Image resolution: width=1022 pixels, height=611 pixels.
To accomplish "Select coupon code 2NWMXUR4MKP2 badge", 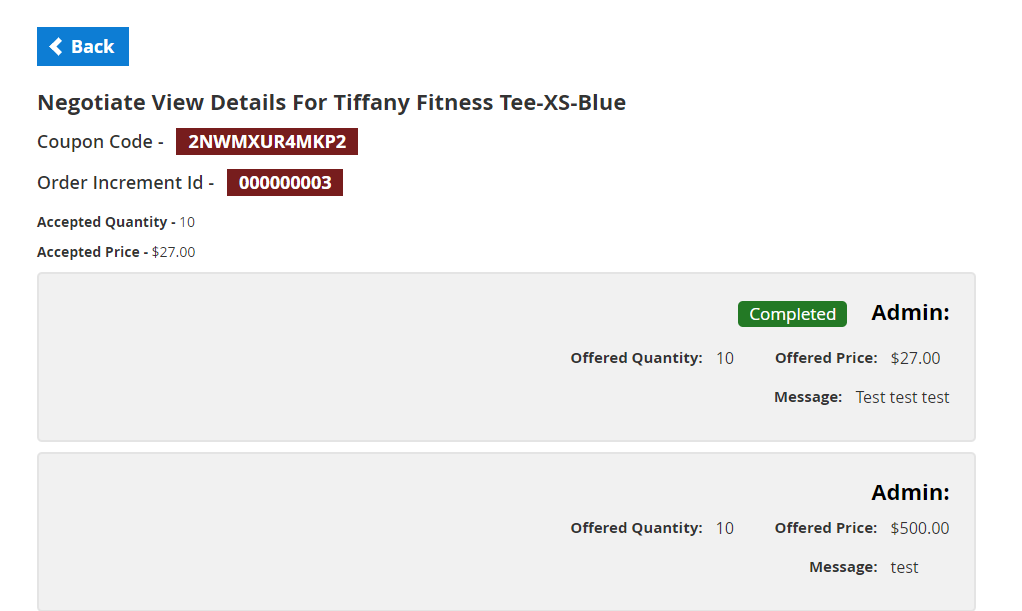I will (x=267, y=142).
